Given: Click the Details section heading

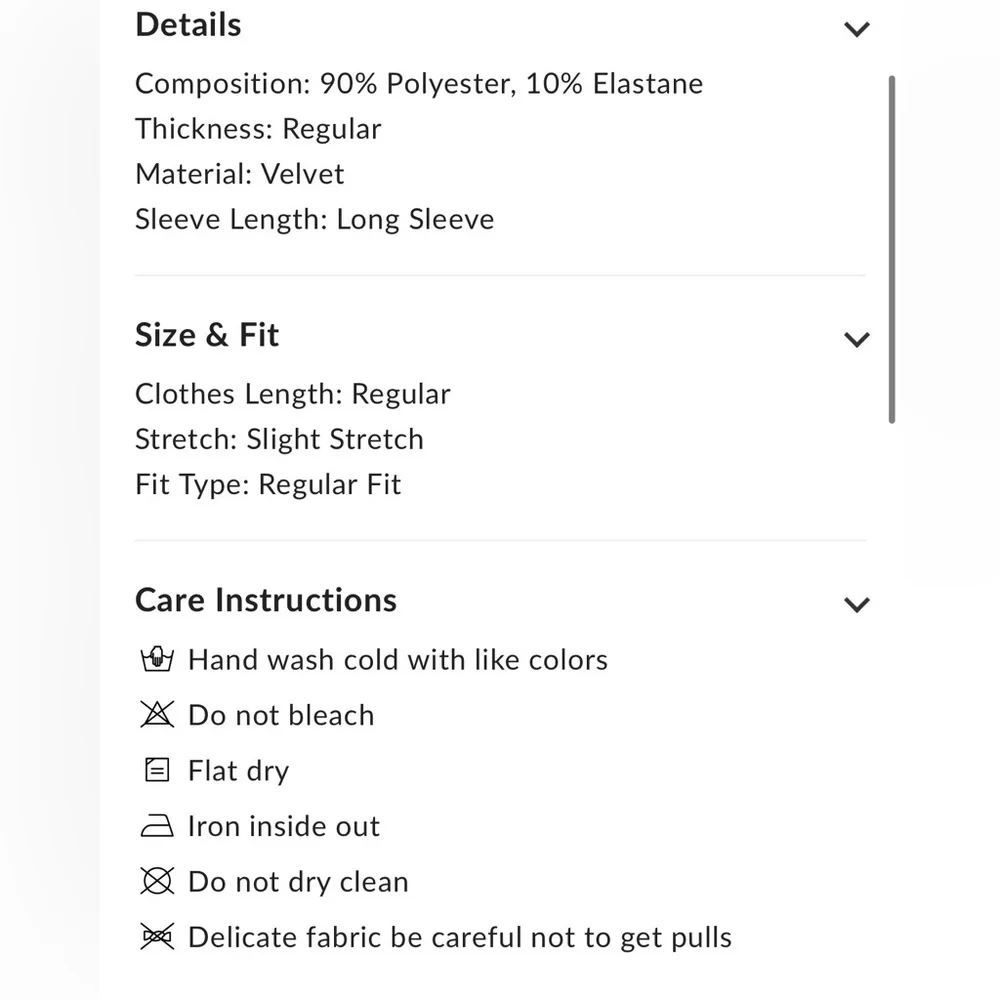Looking at the screenshot, I should [188, 25].
